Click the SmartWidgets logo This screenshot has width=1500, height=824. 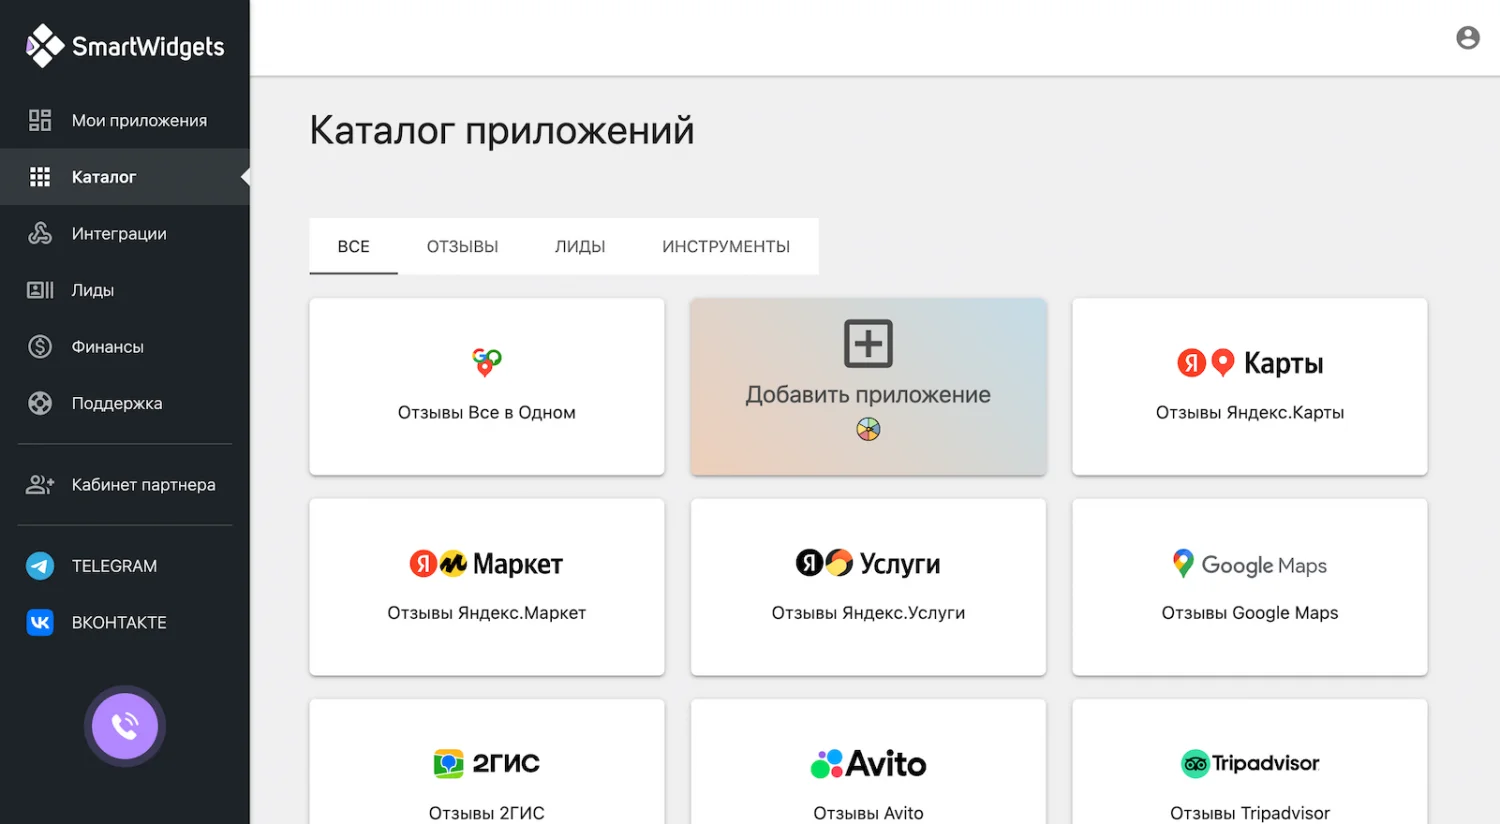[x=125, y=46]
